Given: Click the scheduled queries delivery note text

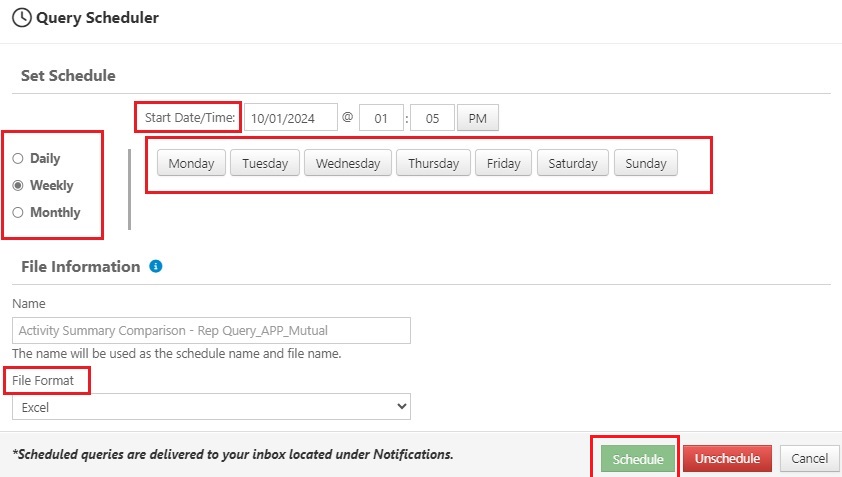Looking at the screenshot, I should (233, 454).
